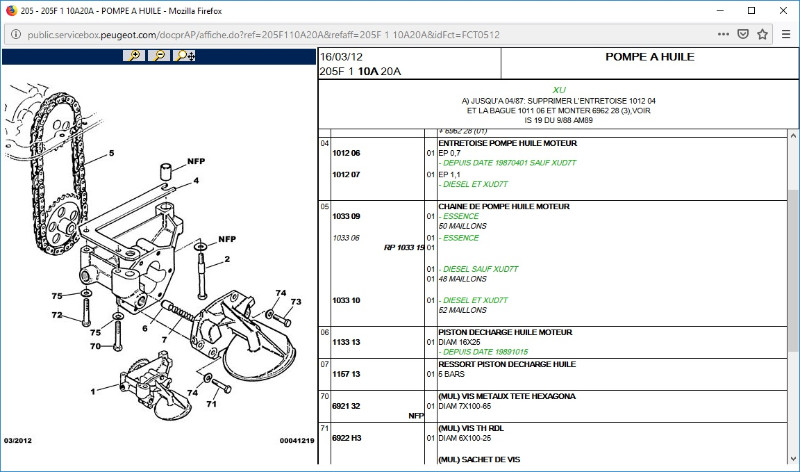Viewport: 800px width, 472px height.
Task: Select part reference 6922 H3
Action: click(346, 438)
